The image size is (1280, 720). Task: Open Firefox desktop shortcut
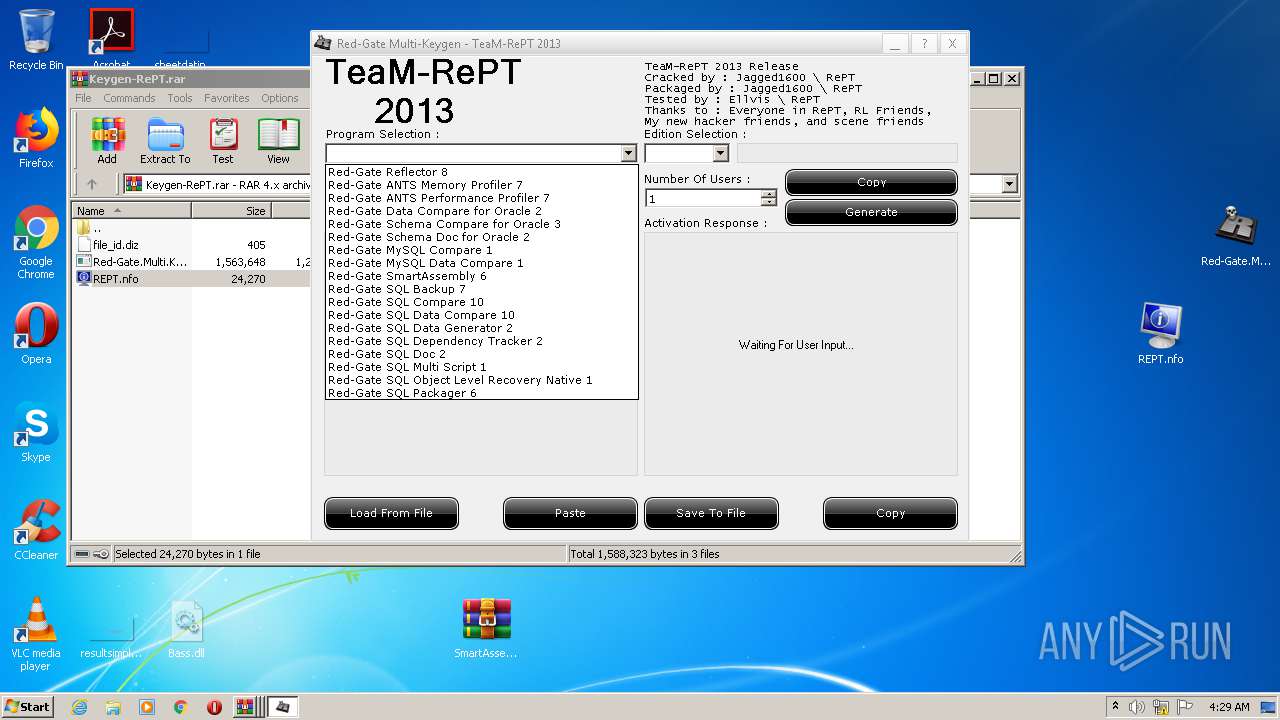coord(36,138)
